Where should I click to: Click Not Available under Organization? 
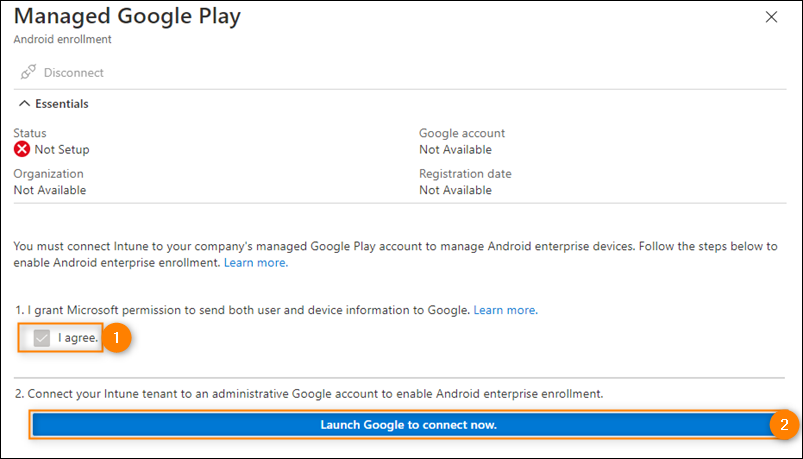(x=50, y=190)
